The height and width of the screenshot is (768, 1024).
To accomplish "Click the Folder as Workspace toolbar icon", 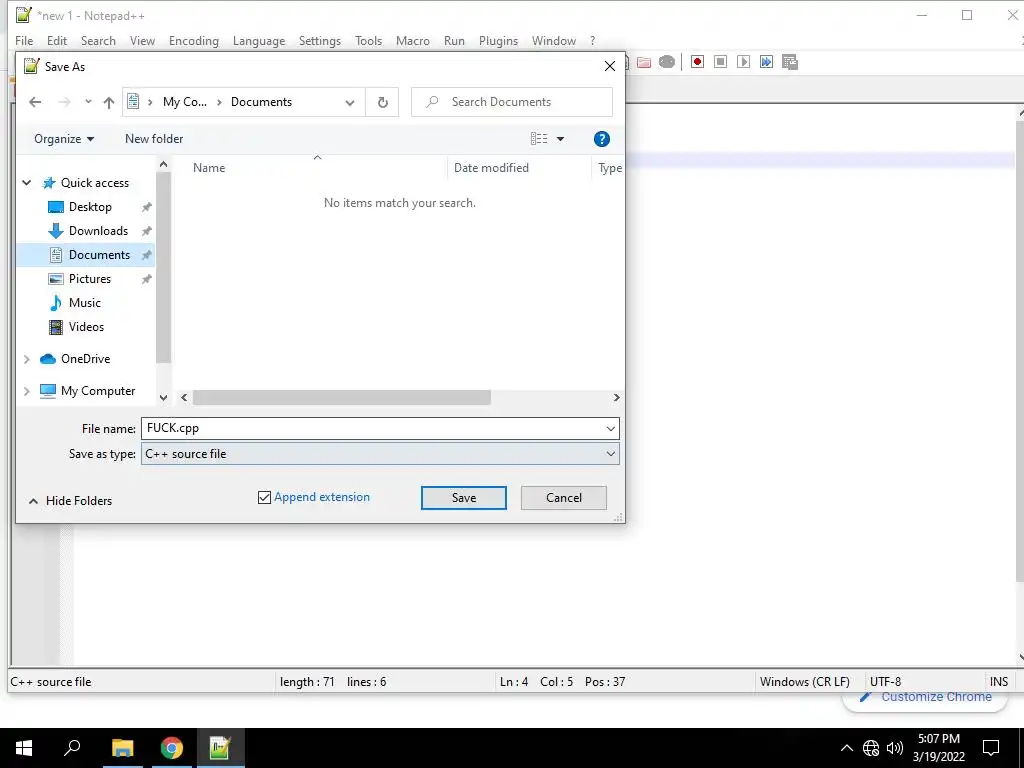I will pos(644,62).
